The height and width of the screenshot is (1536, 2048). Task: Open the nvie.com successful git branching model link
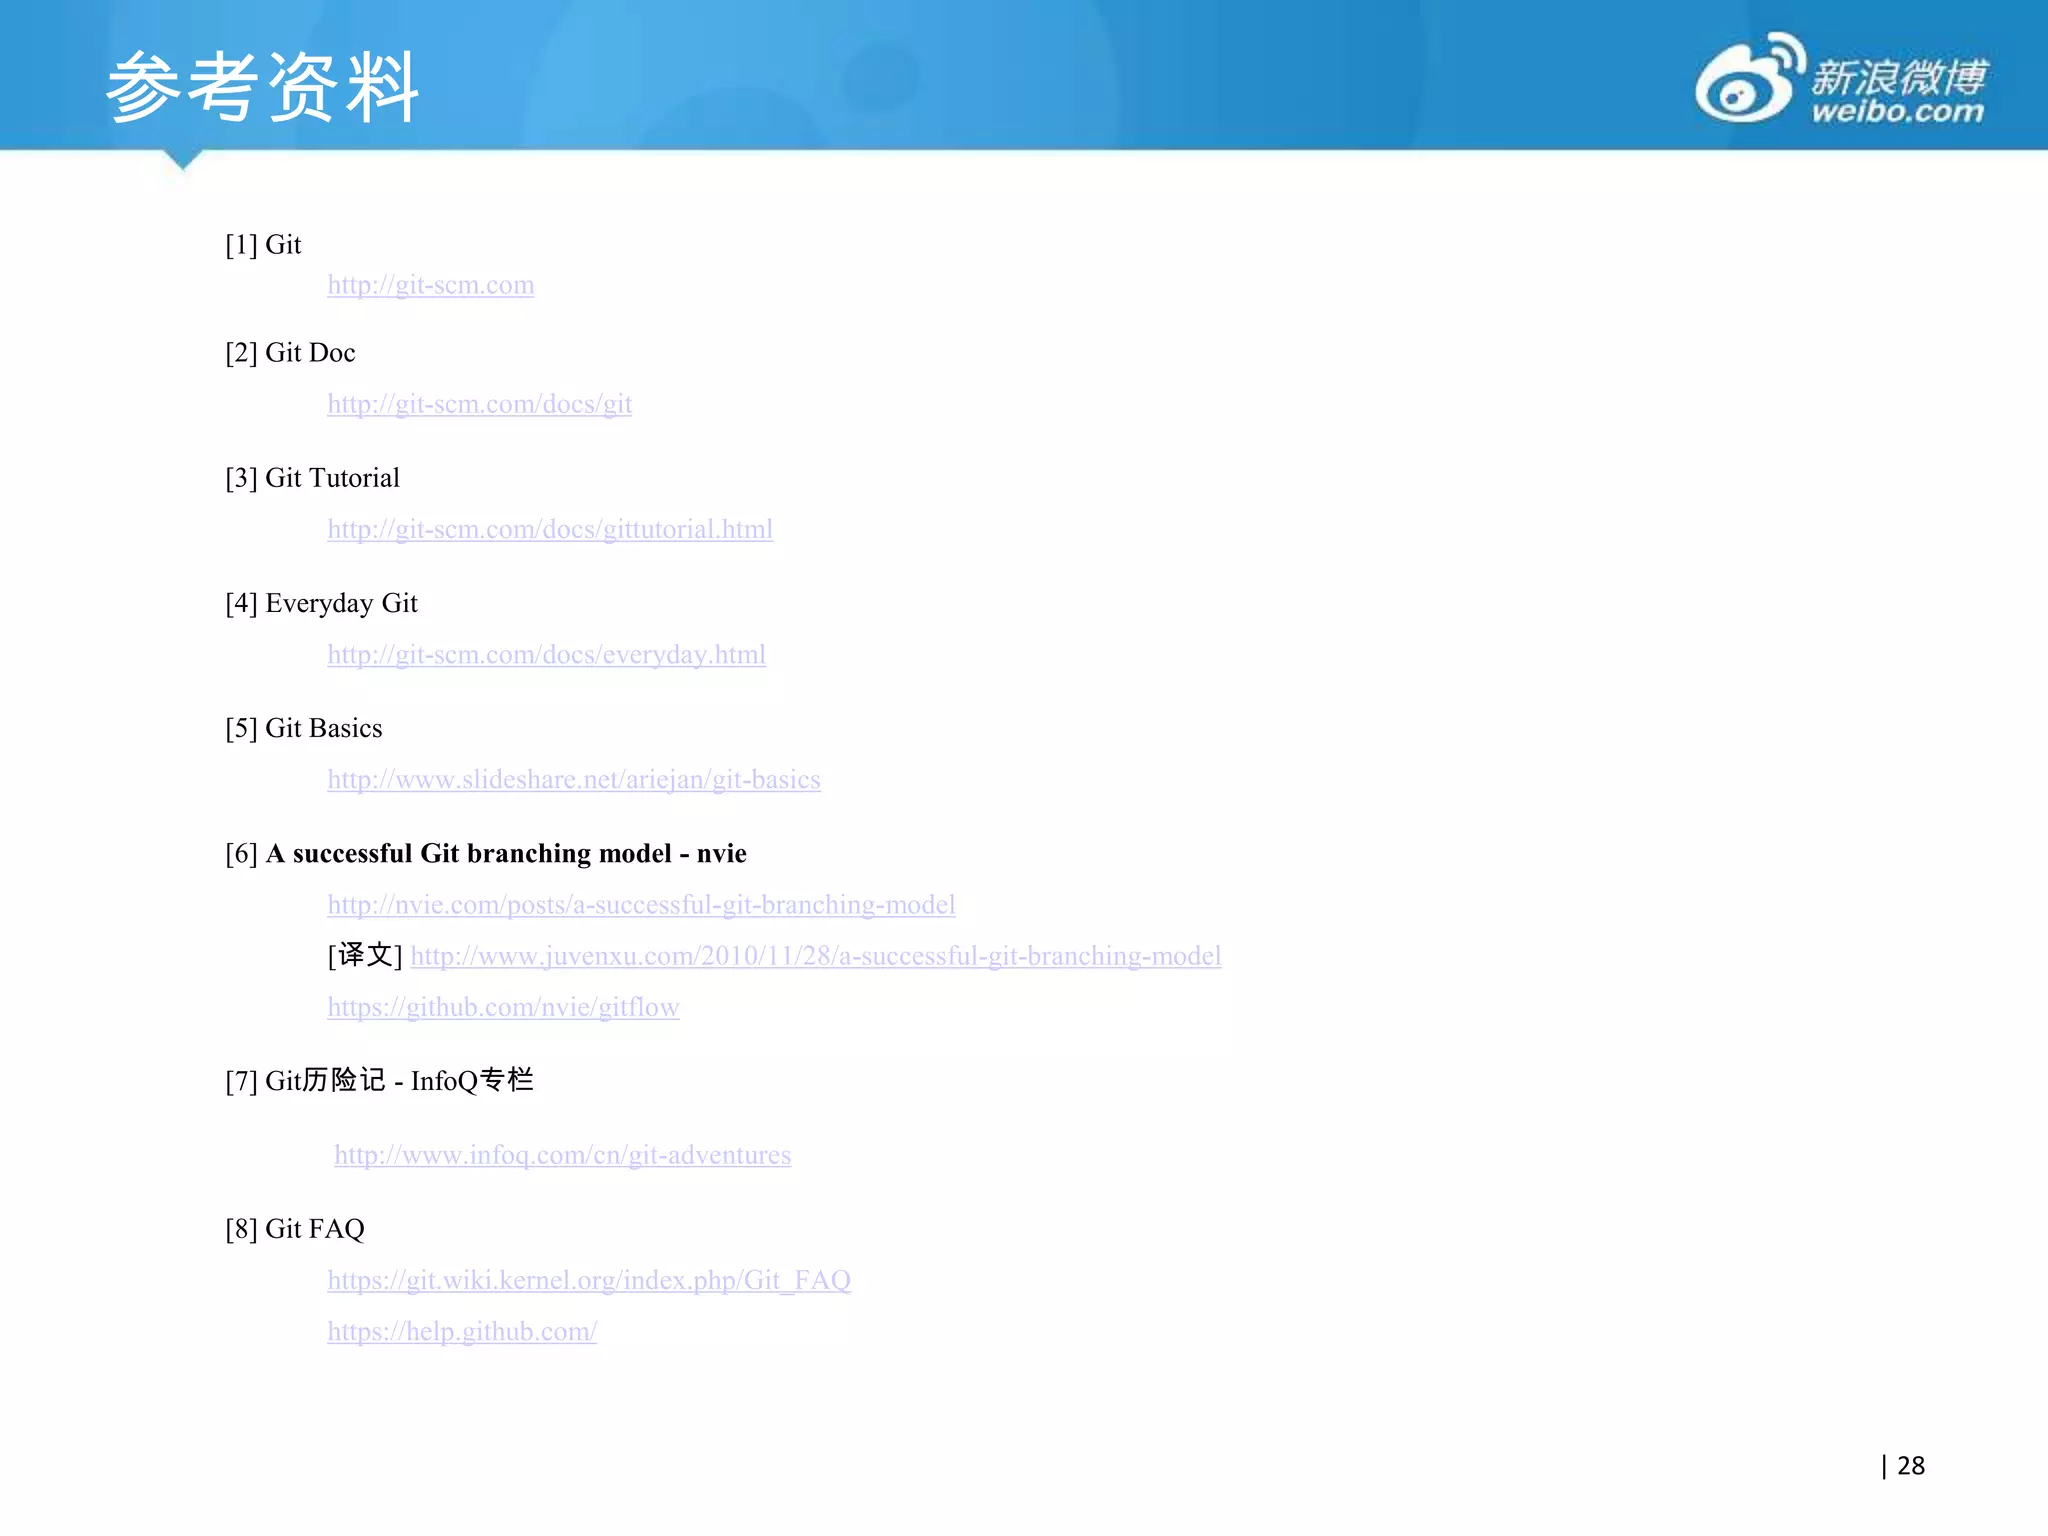tap(642, 905)
